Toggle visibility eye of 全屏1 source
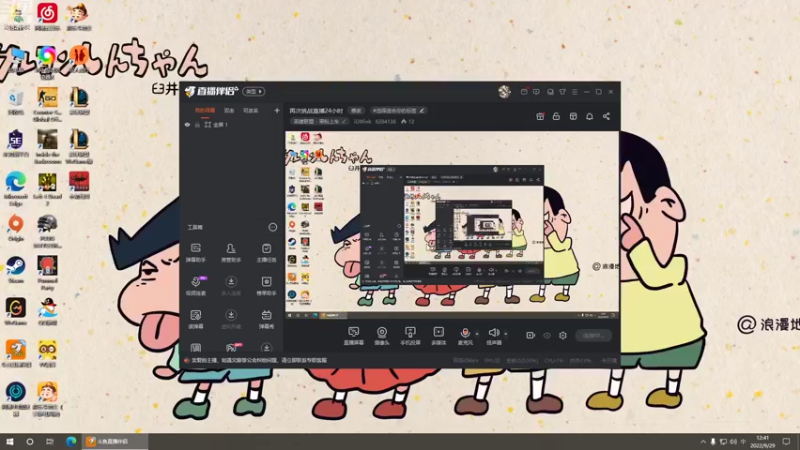This screenshot has width=800, height=450. 187,124
